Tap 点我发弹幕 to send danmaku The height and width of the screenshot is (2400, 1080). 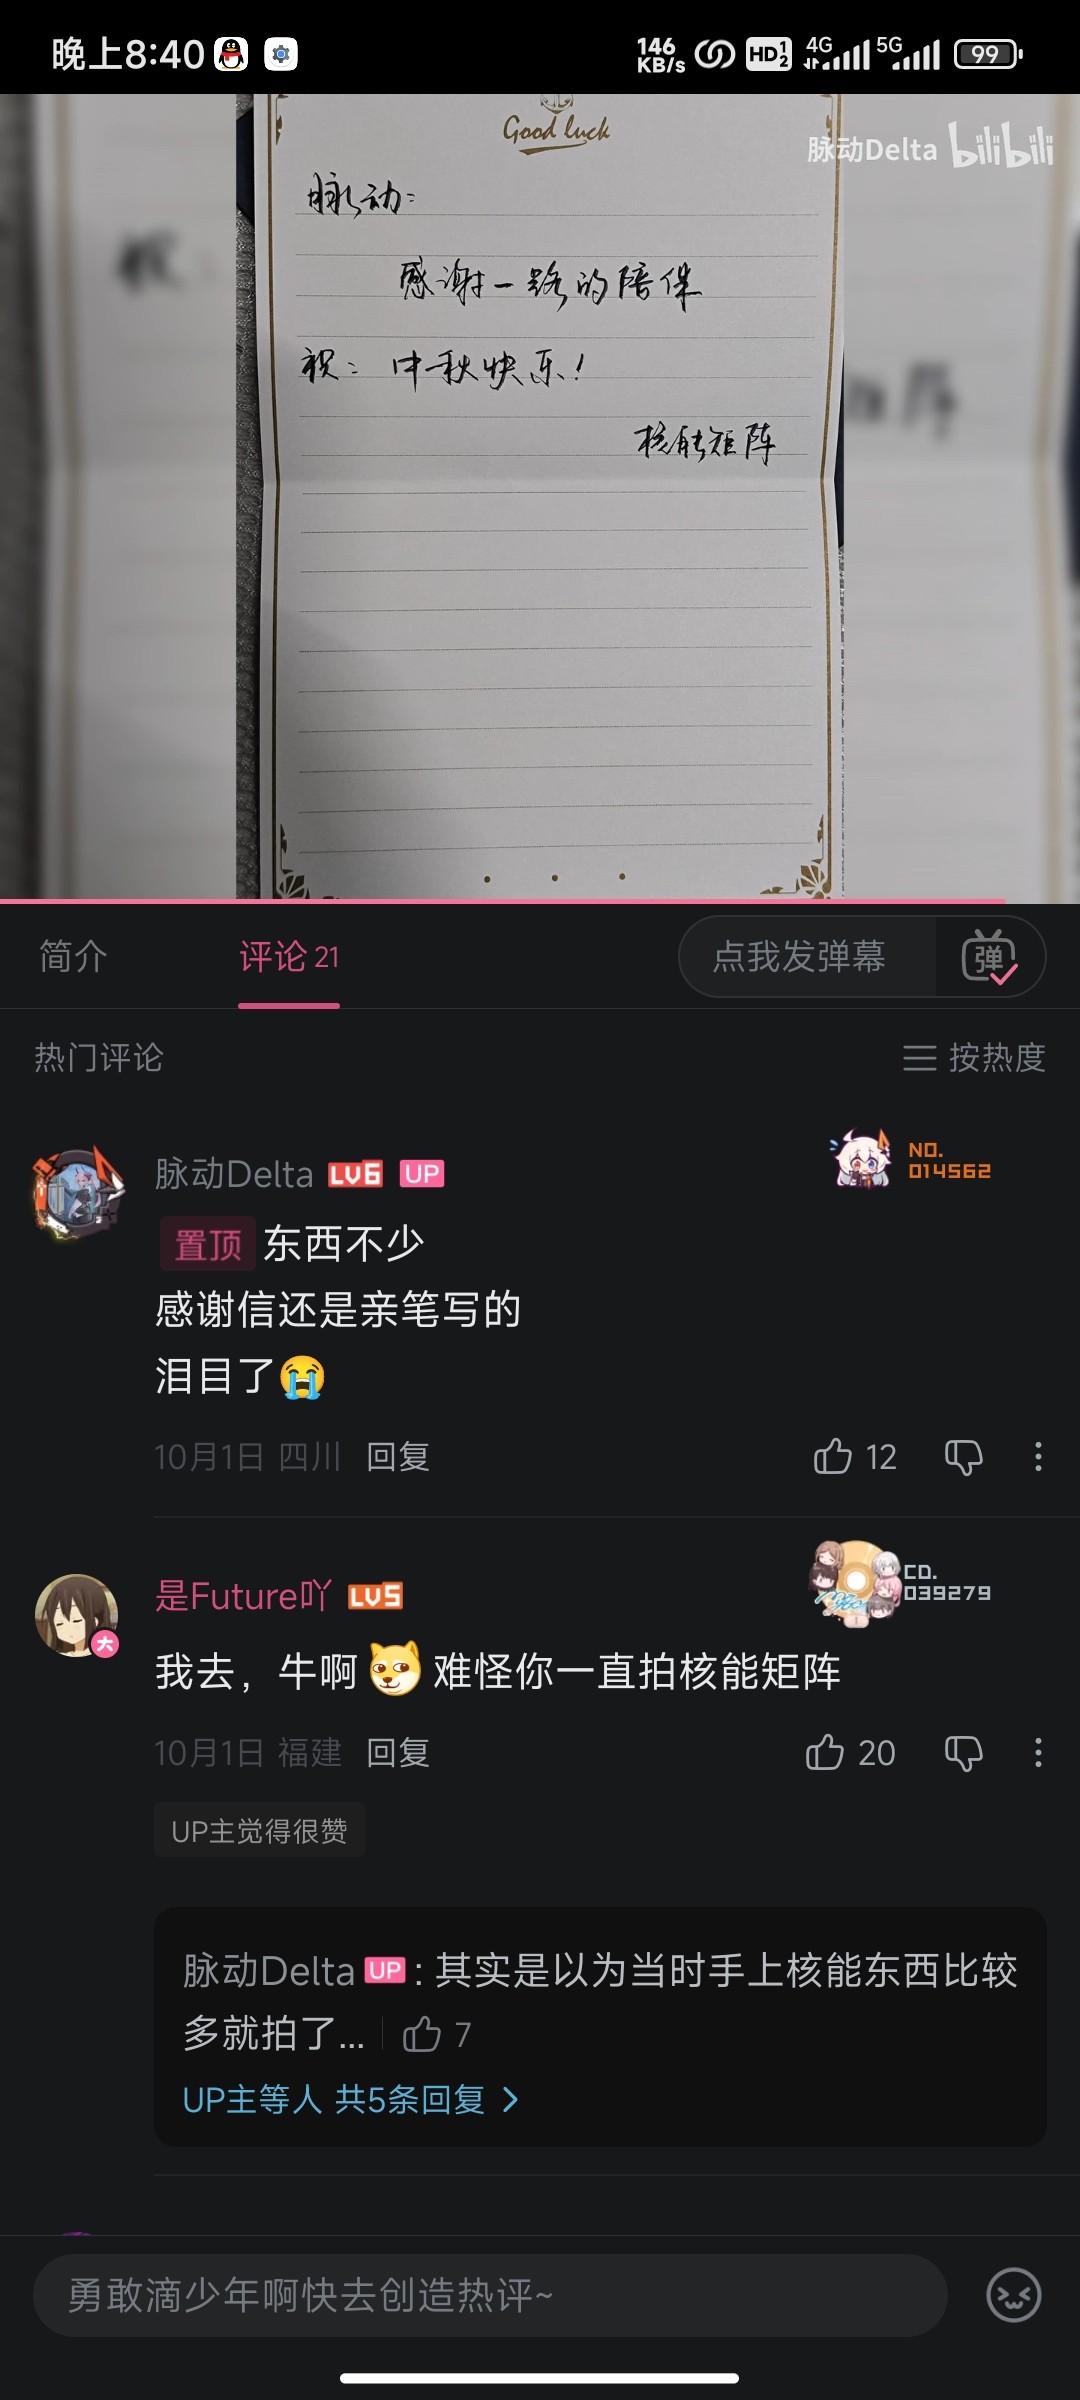click(799, 957)
